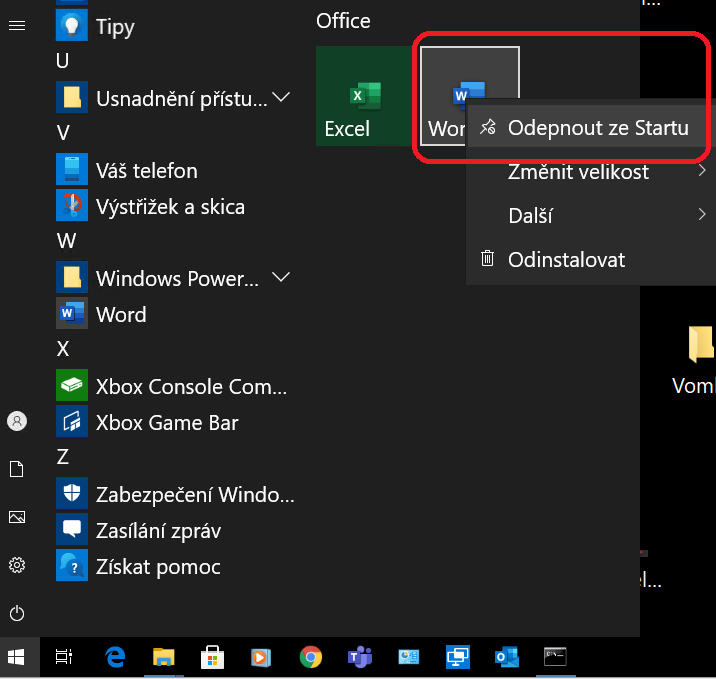
Task: Launch Google Chrome from the taskbar
Action: tap(311, 657)
